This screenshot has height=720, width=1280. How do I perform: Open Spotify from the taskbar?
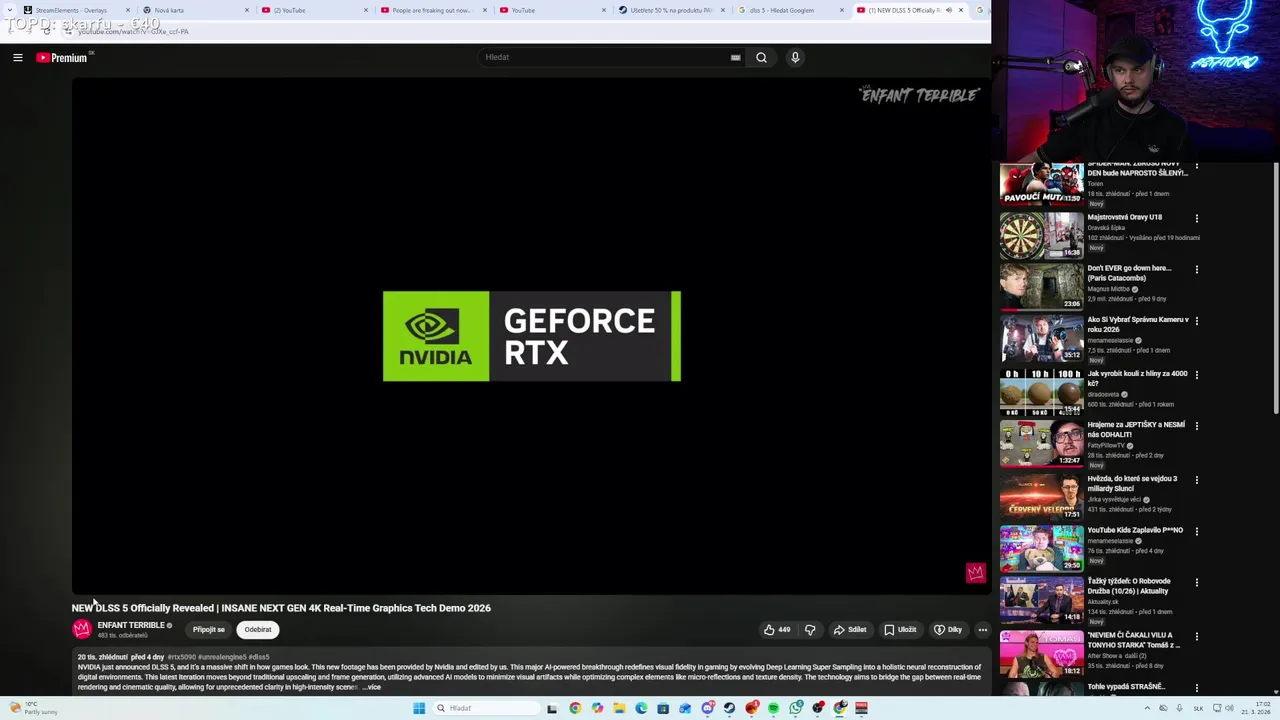coord(773,708)
